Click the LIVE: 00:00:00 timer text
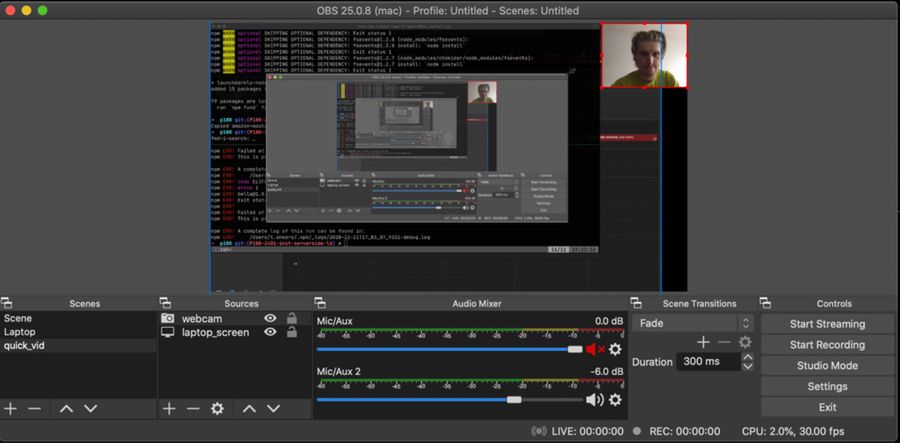 [587, 431]
